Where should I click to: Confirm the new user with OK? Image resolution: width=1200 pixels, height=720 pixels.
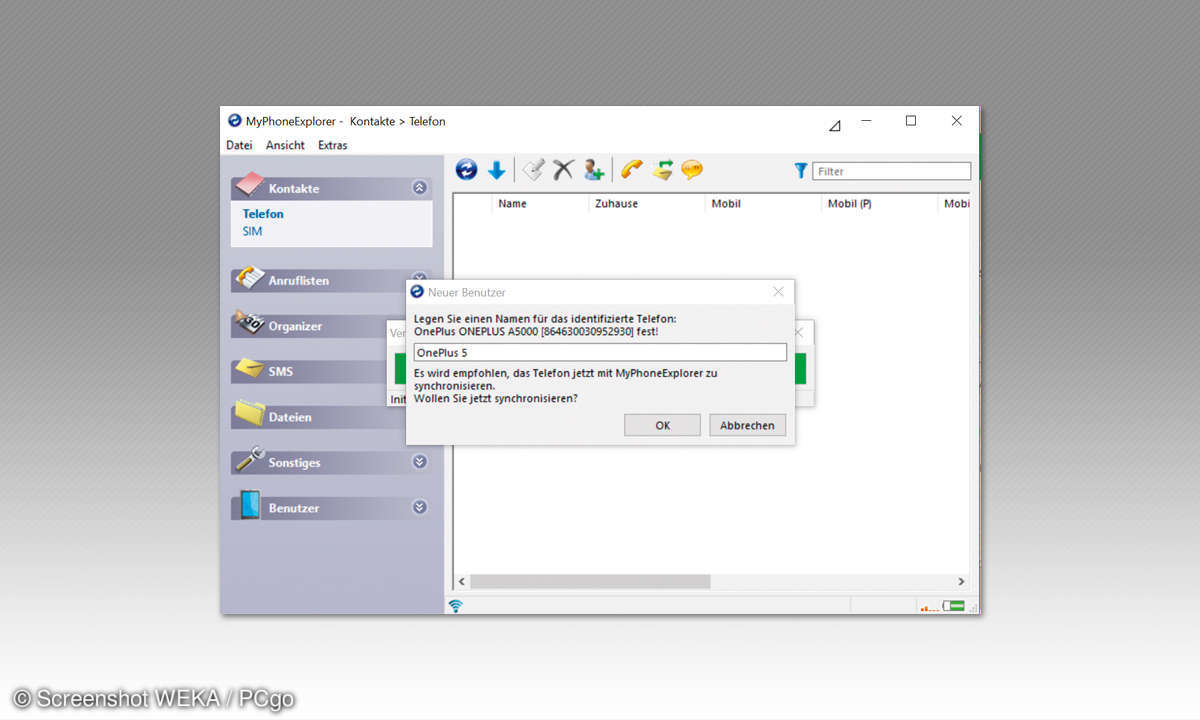click(x=662, y=425)
